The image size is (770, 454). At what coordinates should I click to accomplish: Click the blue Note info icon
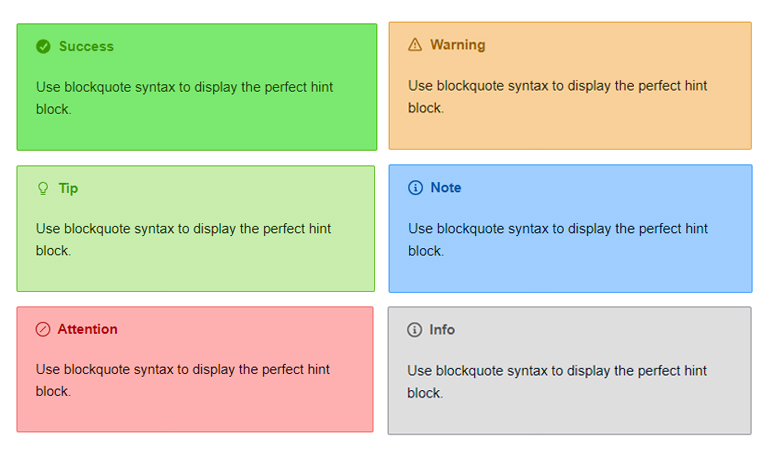(x=415, y=188)
